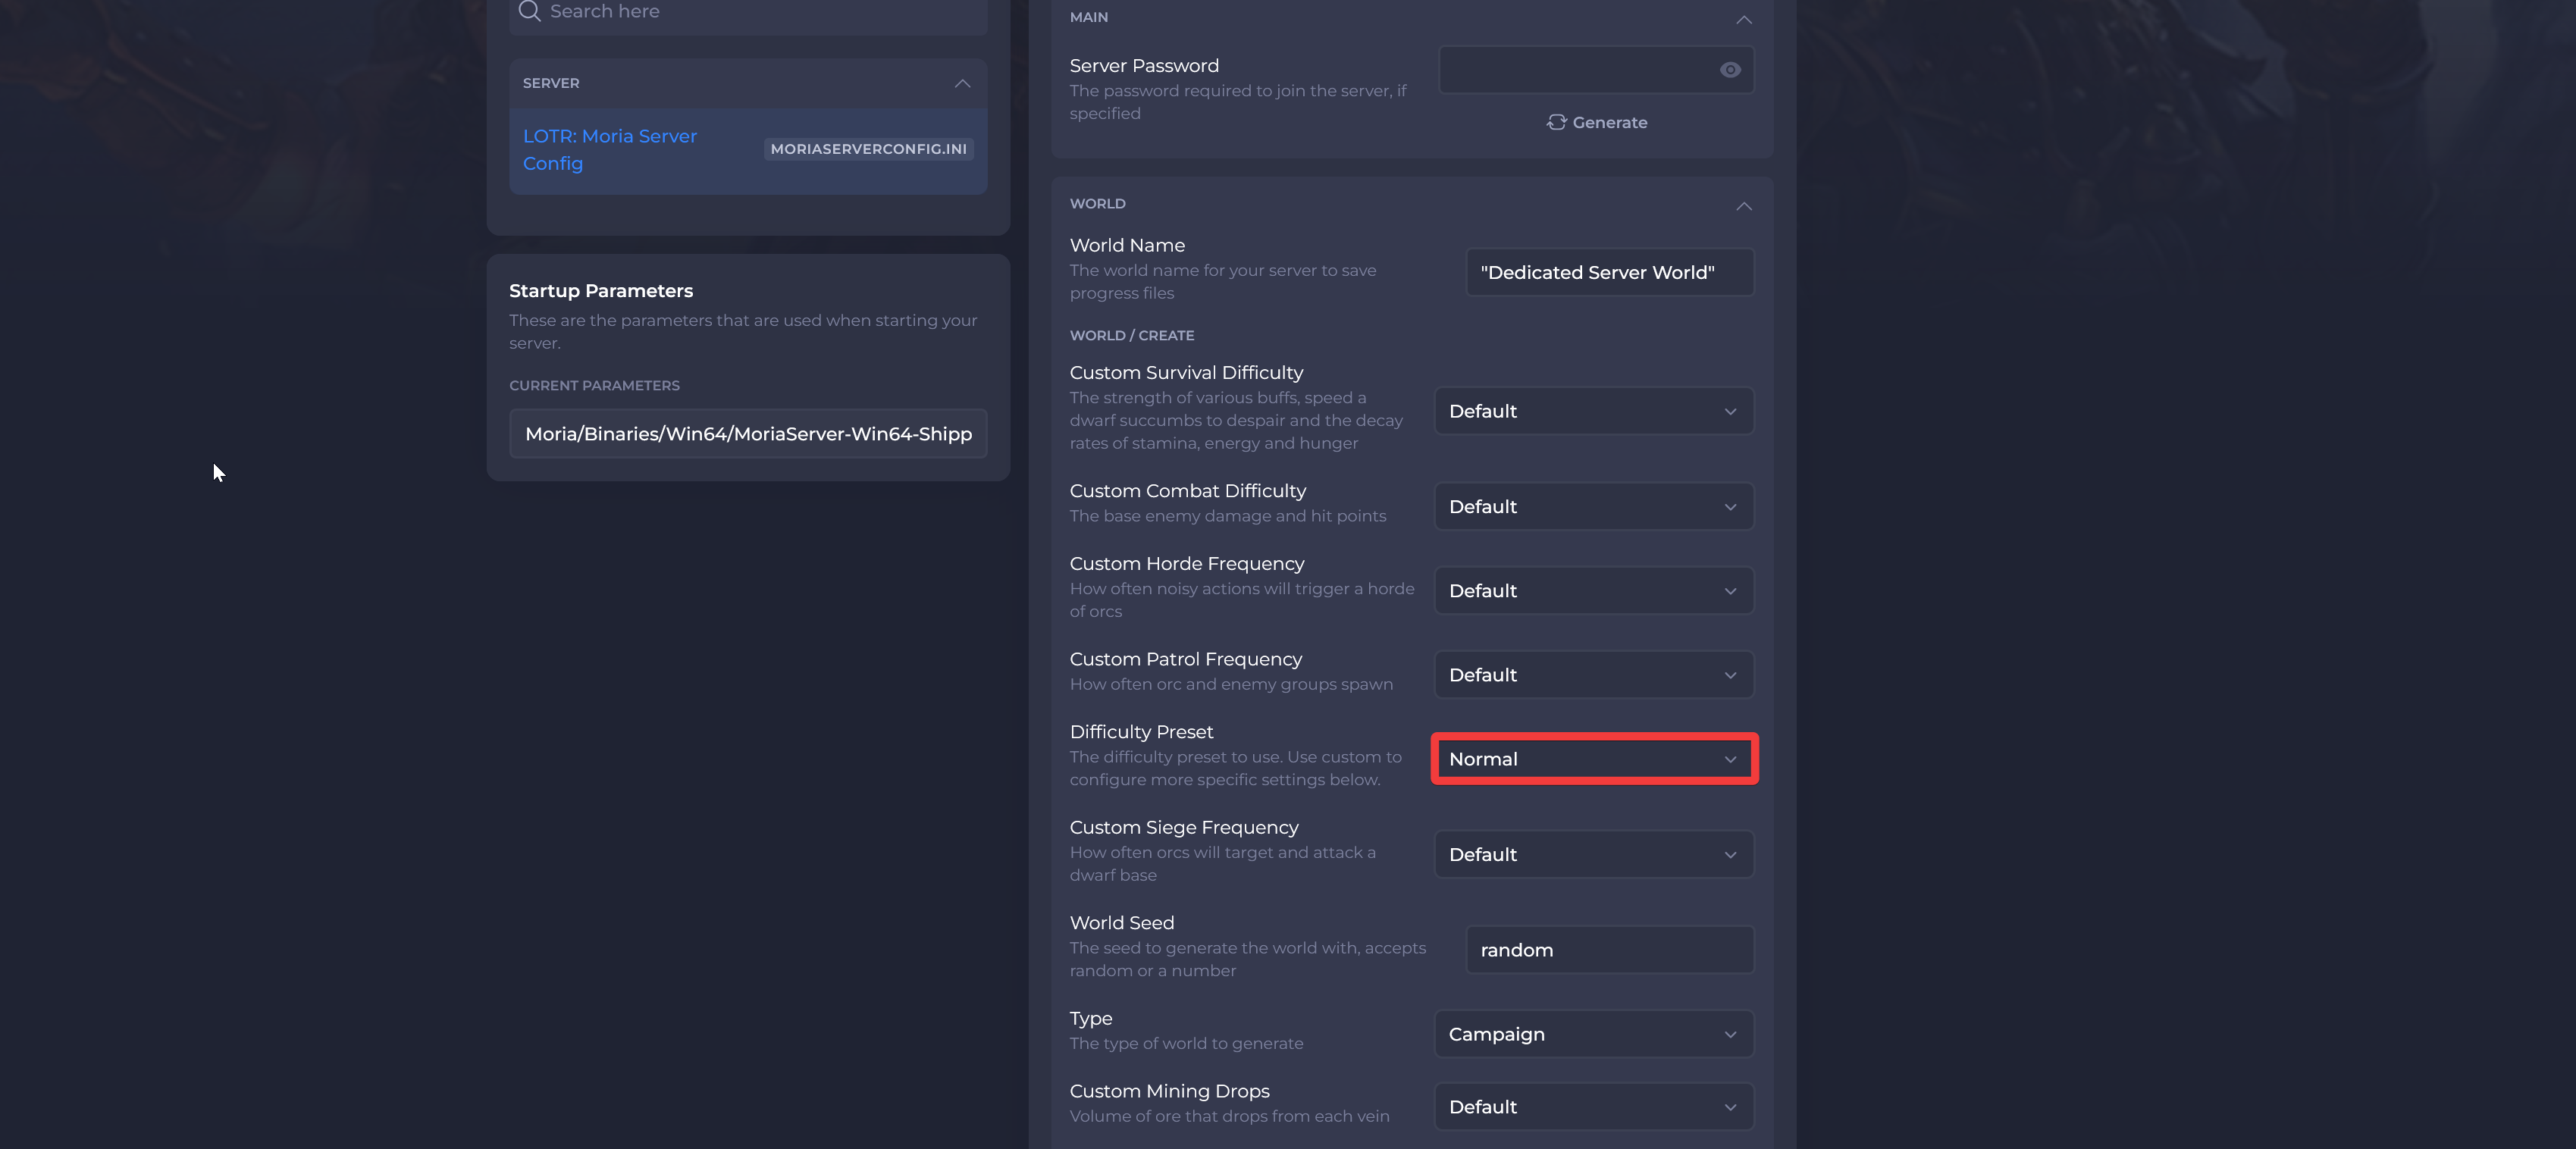2576x1149 pixels.
Task: Collapse the SERVER section chevron
Action: (962, 83)
